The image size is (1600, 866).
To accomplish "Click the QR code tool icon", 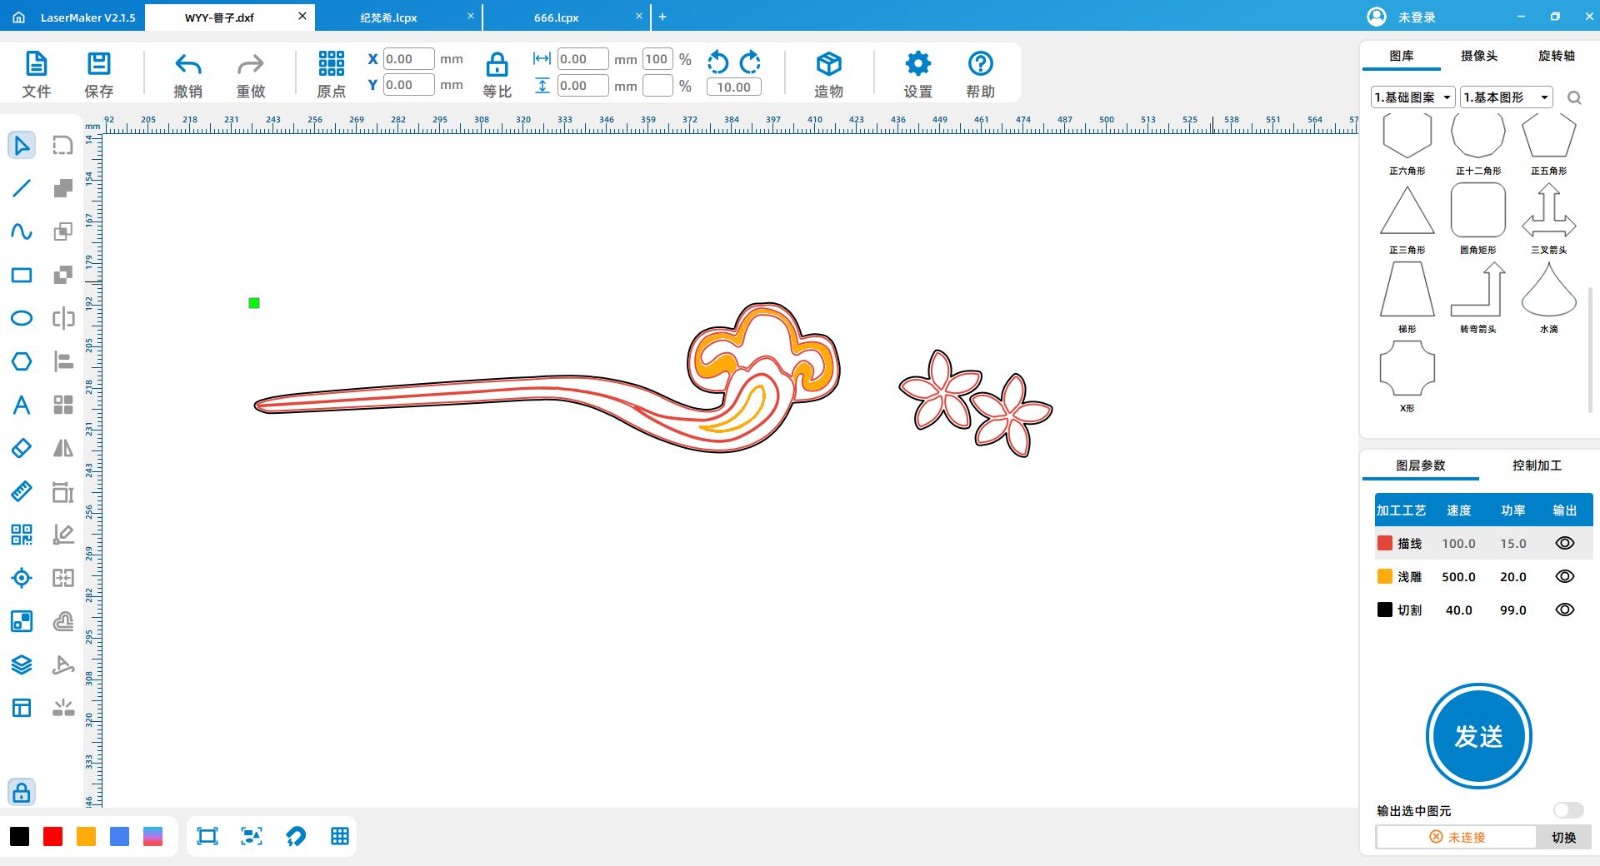I will click(x=21, y=535).
